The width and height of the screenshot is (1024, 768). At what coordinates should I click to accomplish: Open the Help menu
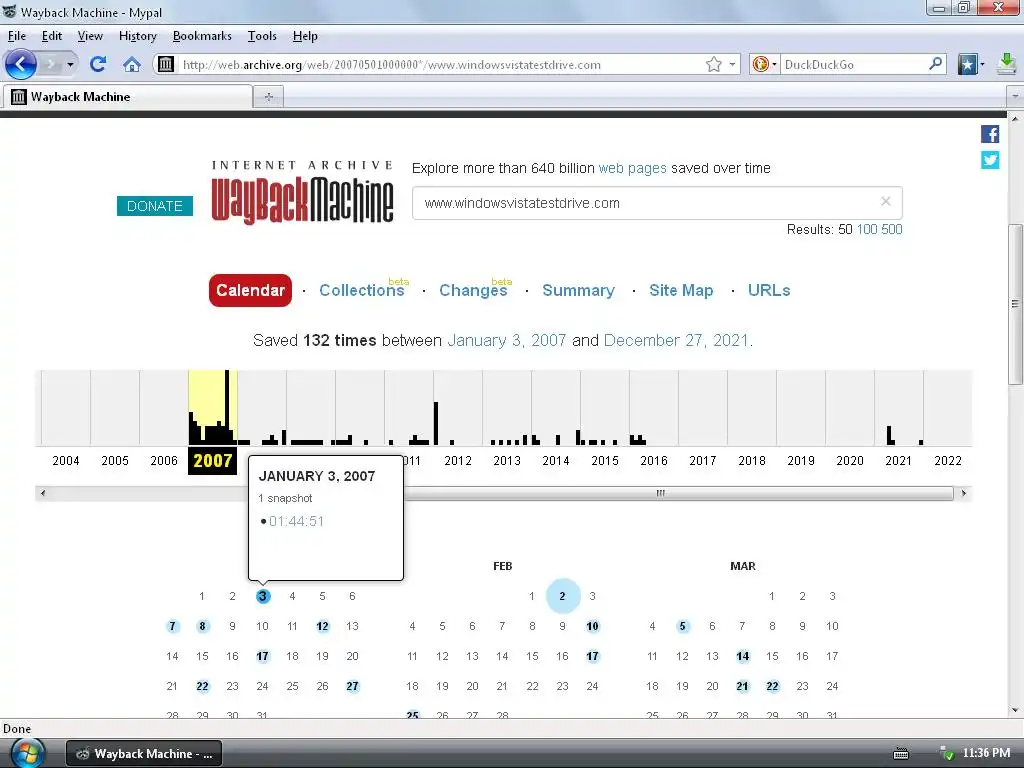point(305,36)
